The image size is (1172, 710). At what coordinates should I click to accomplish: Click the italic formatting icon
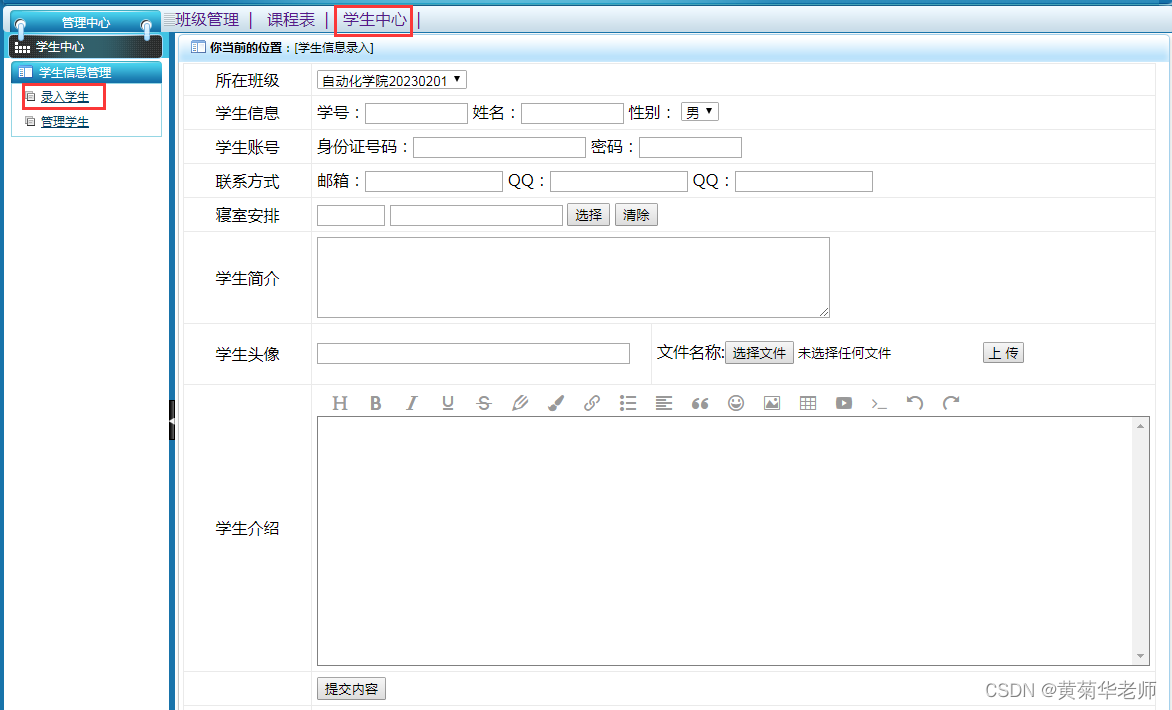(x=412, y=403)
